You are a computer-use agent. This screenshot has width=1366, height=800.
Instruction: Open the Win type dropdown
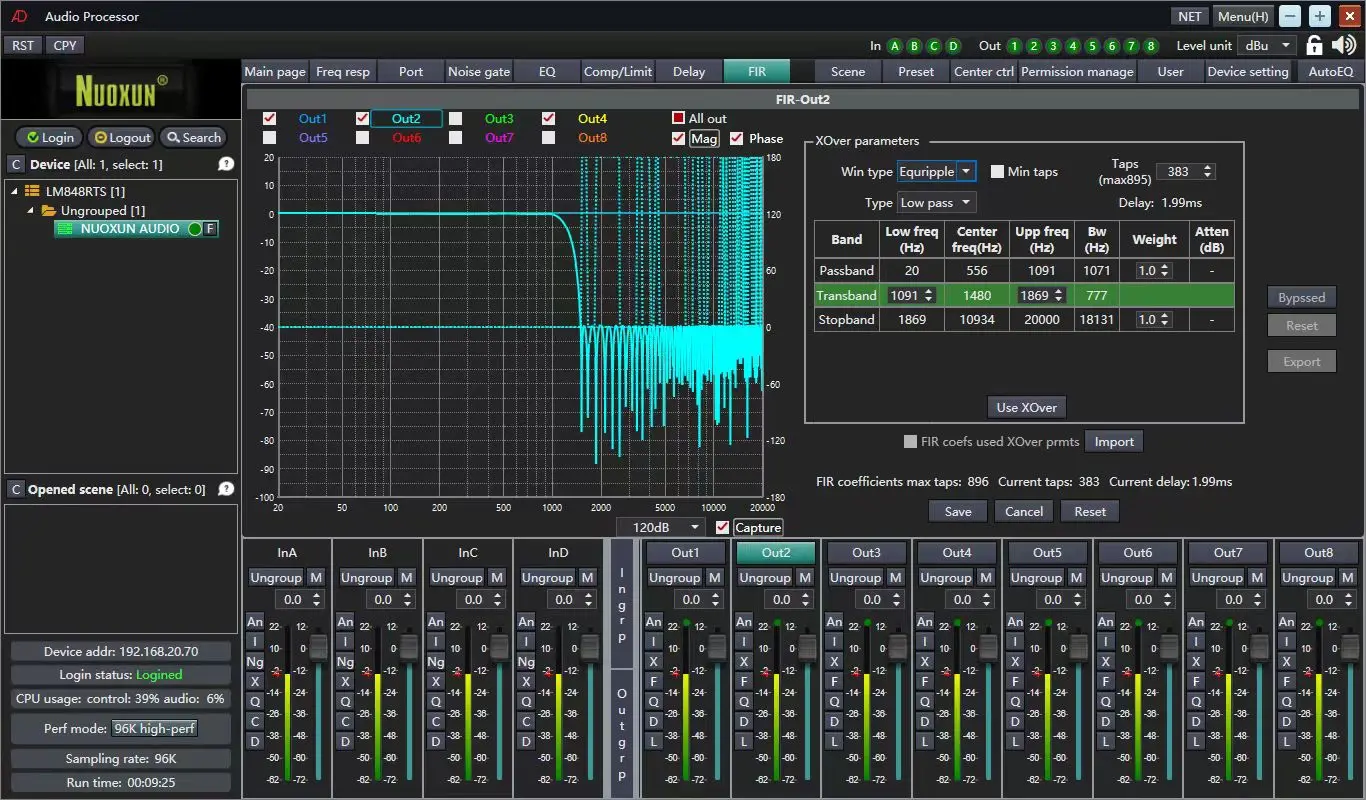pyautogui.click(x=936, y=172)
